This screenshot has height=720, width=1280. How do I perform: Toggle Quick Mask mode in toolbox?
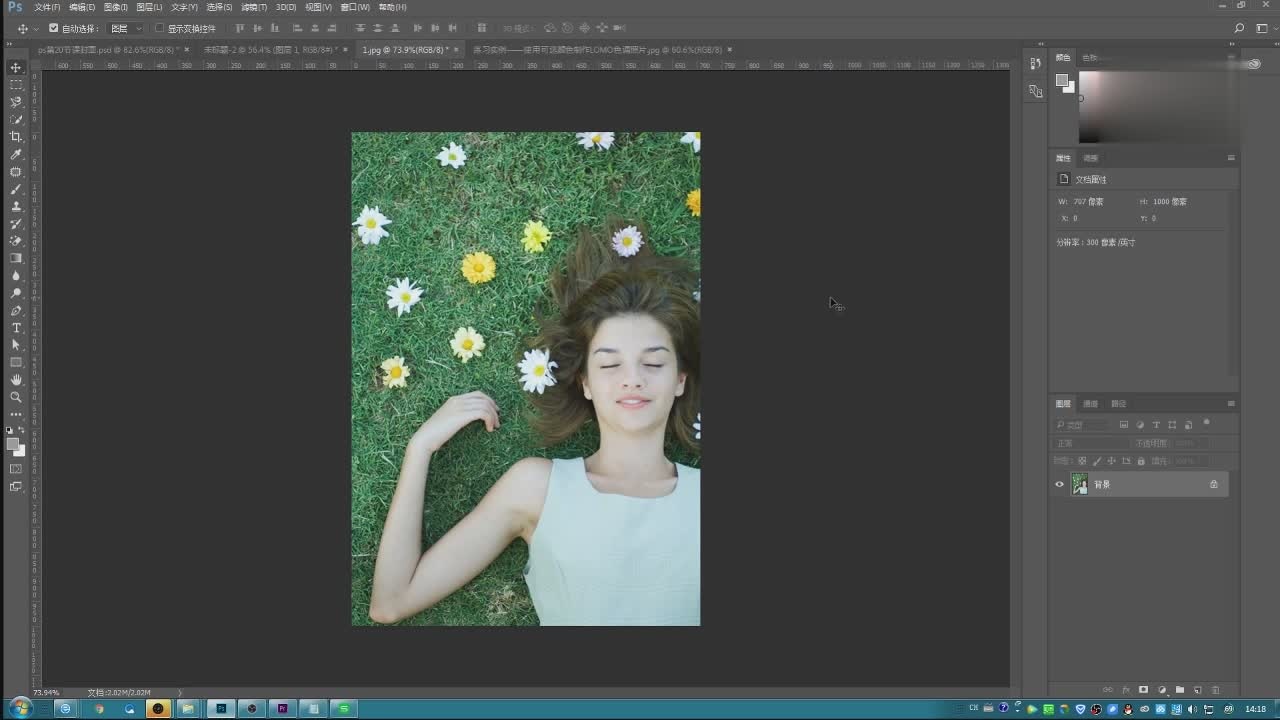16,469
